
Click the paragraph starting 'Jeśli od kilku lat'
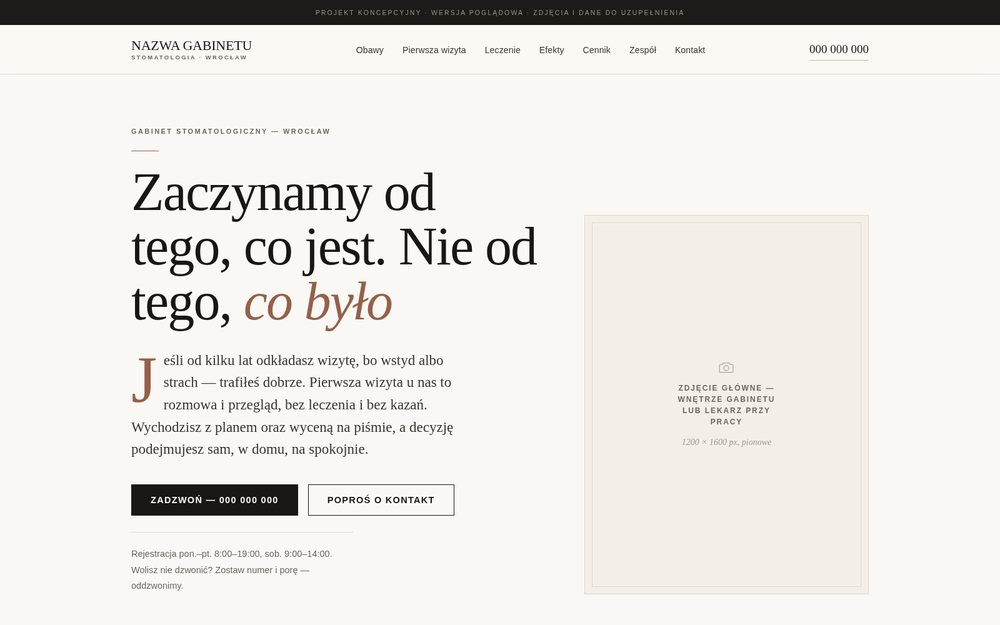[x=292, y=404]
